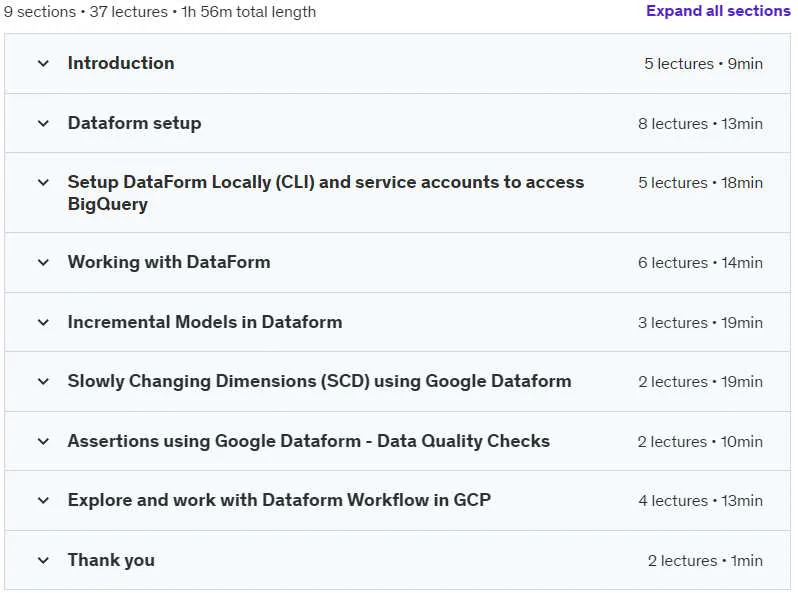Image resolution: width=798 pixels, height=593 pixels.
Task: Select the Introduction section title
Action: pos(121,63)
